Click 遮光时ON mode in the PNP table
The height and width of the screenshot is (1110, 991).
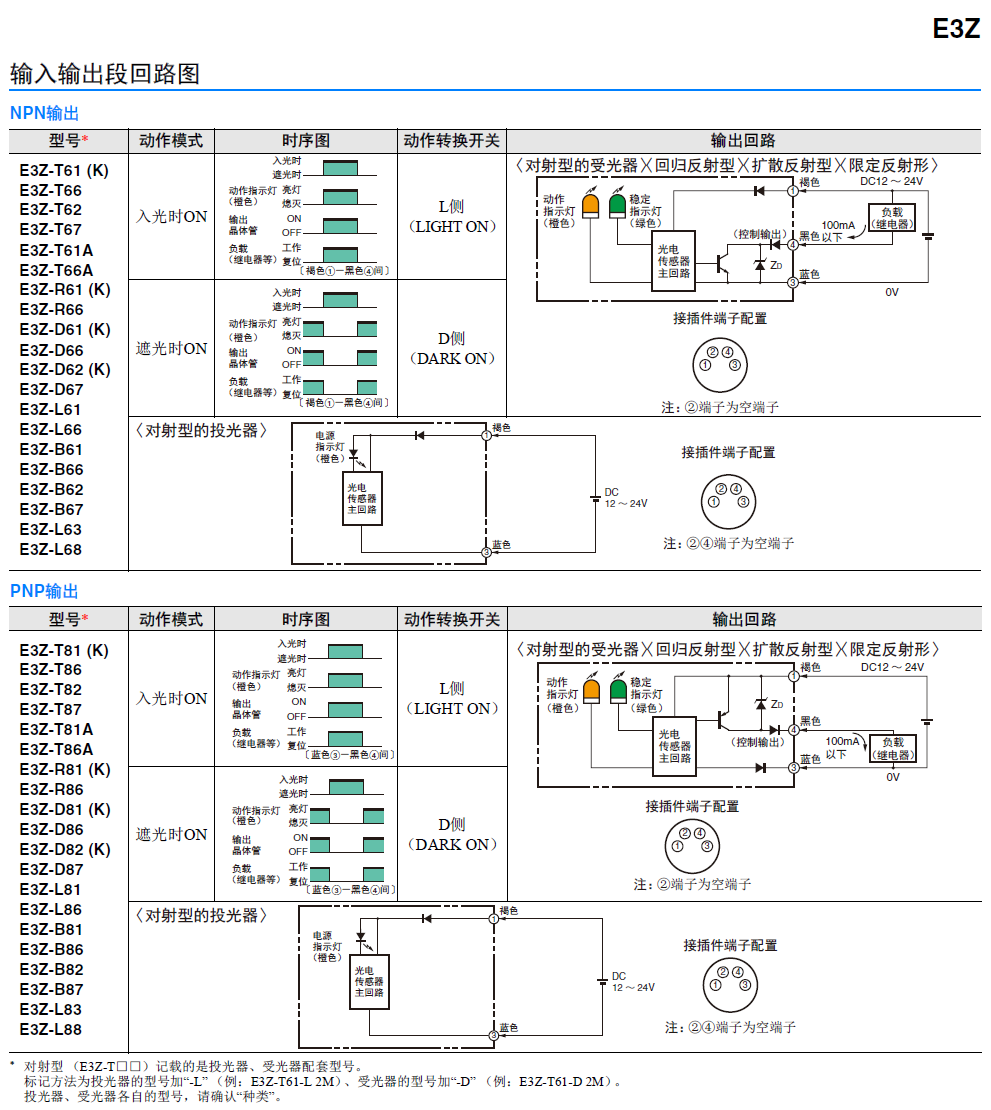171,834
